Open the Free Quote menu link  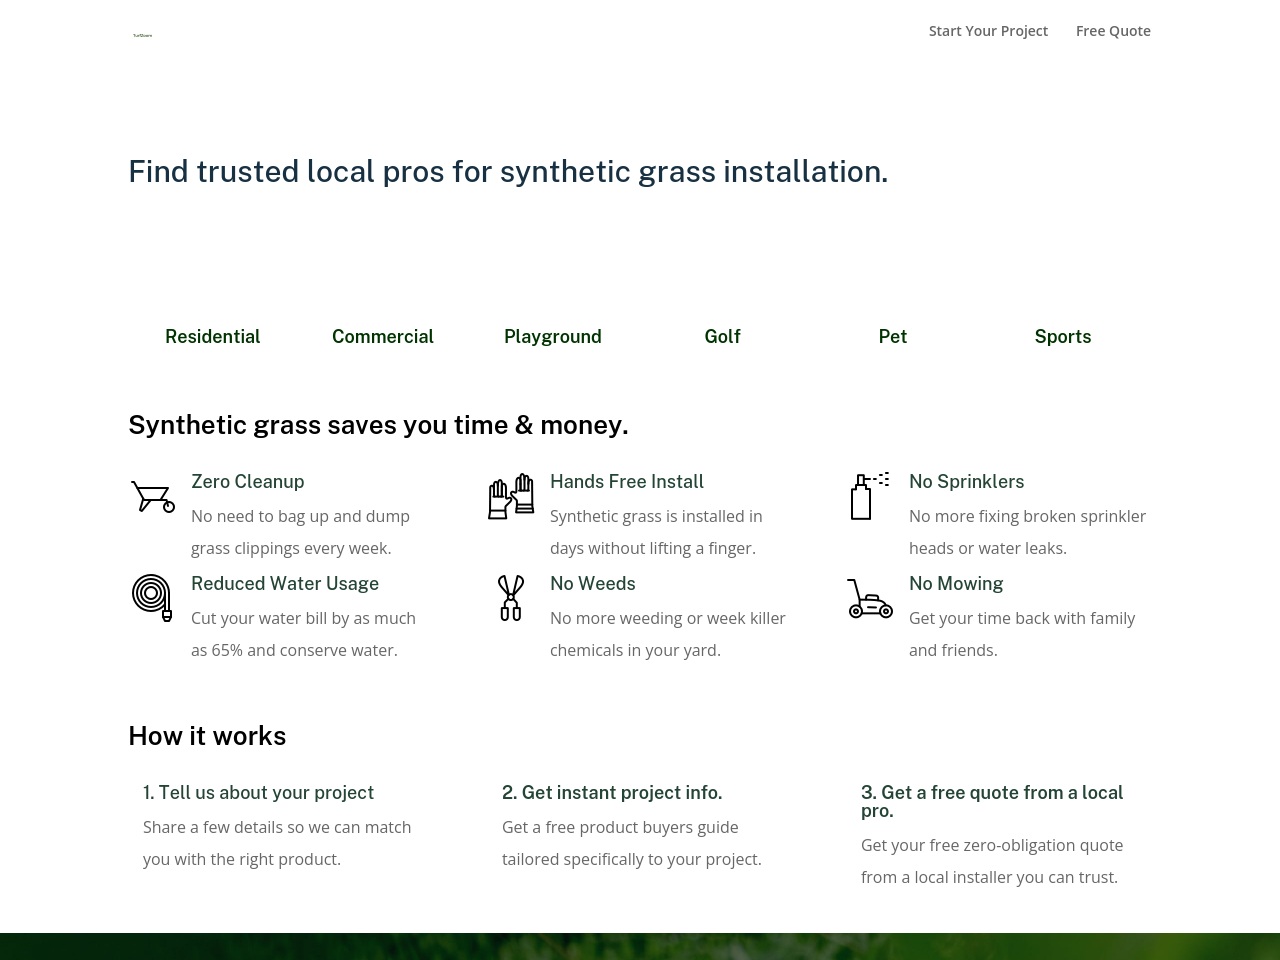click(x=1113, y=31)
